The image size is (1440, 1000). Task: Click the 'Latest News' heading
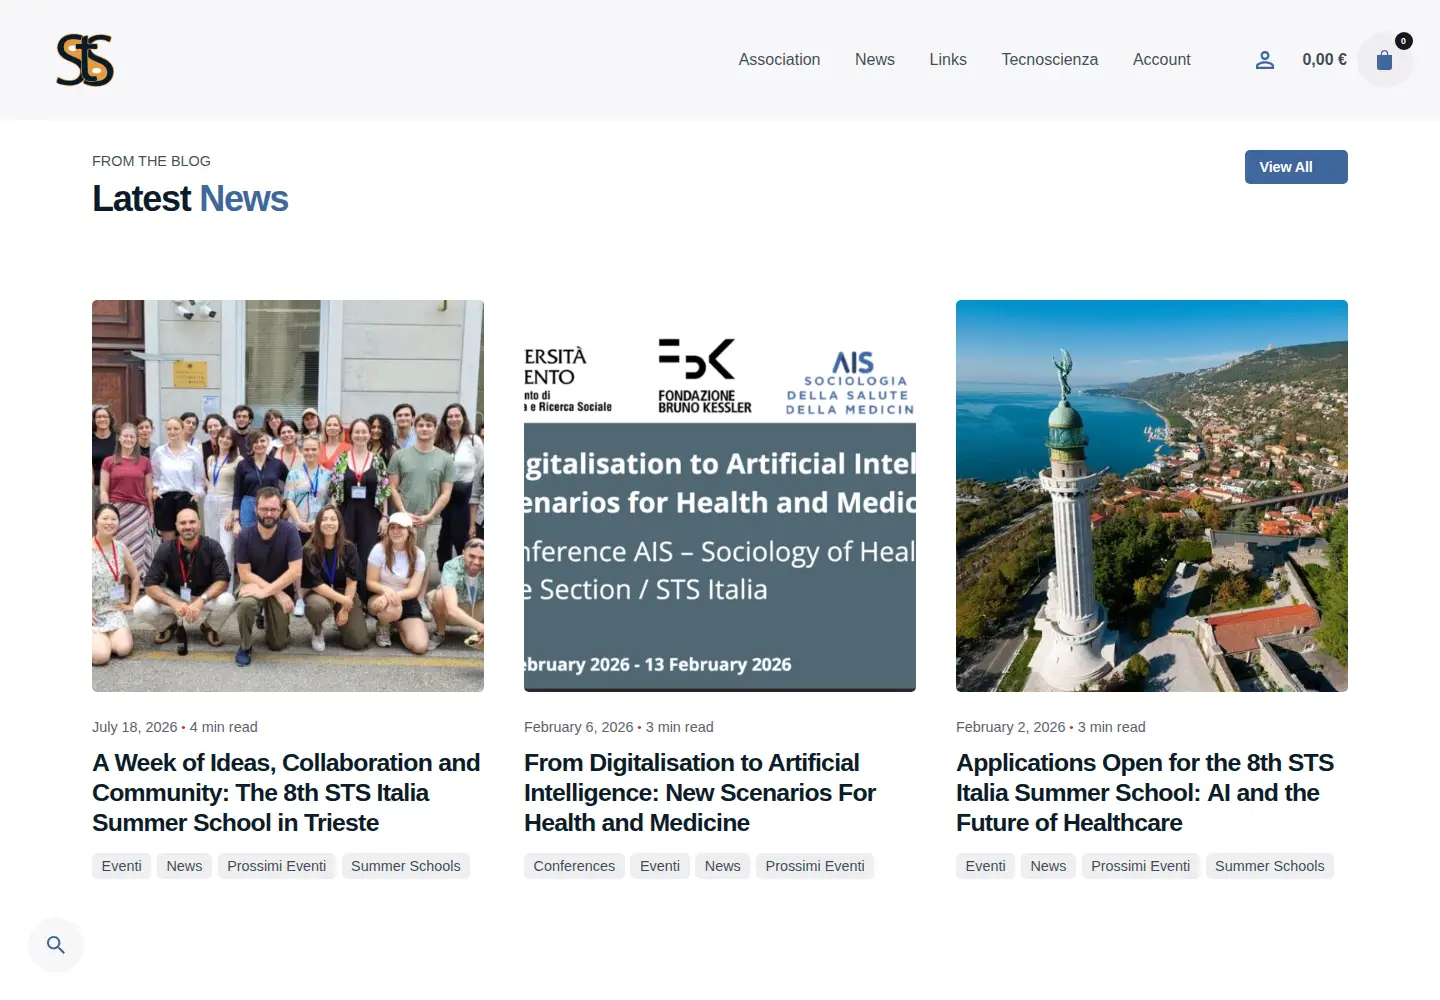coord(190,199)
